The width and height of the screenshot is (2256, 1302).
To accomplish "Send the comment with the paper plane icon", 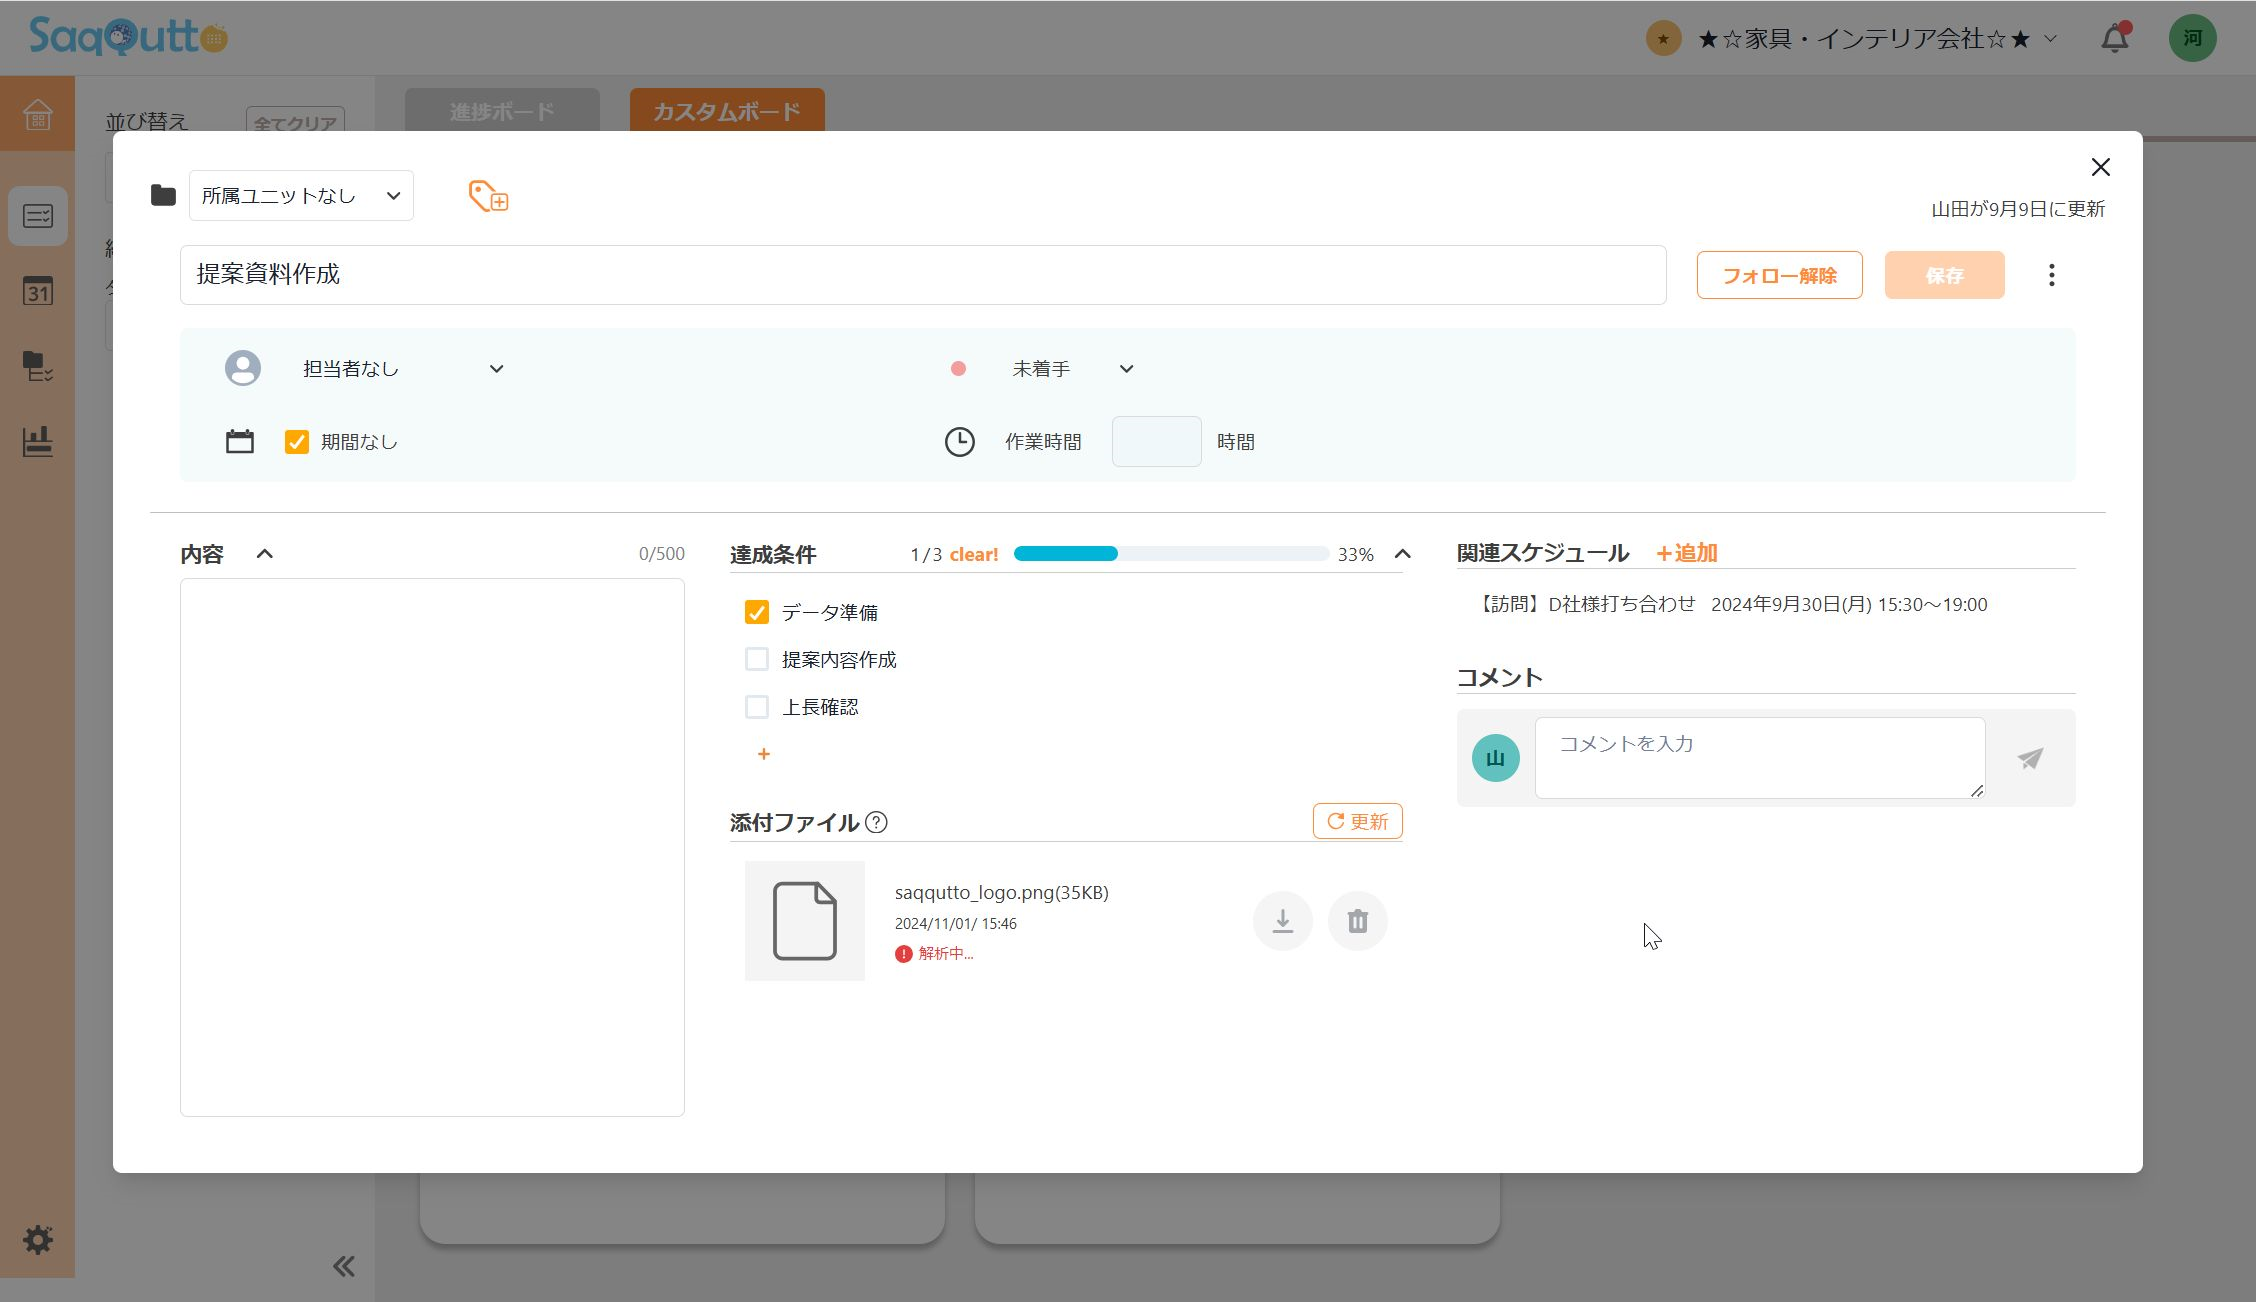I will click(x=2028, y=758).
